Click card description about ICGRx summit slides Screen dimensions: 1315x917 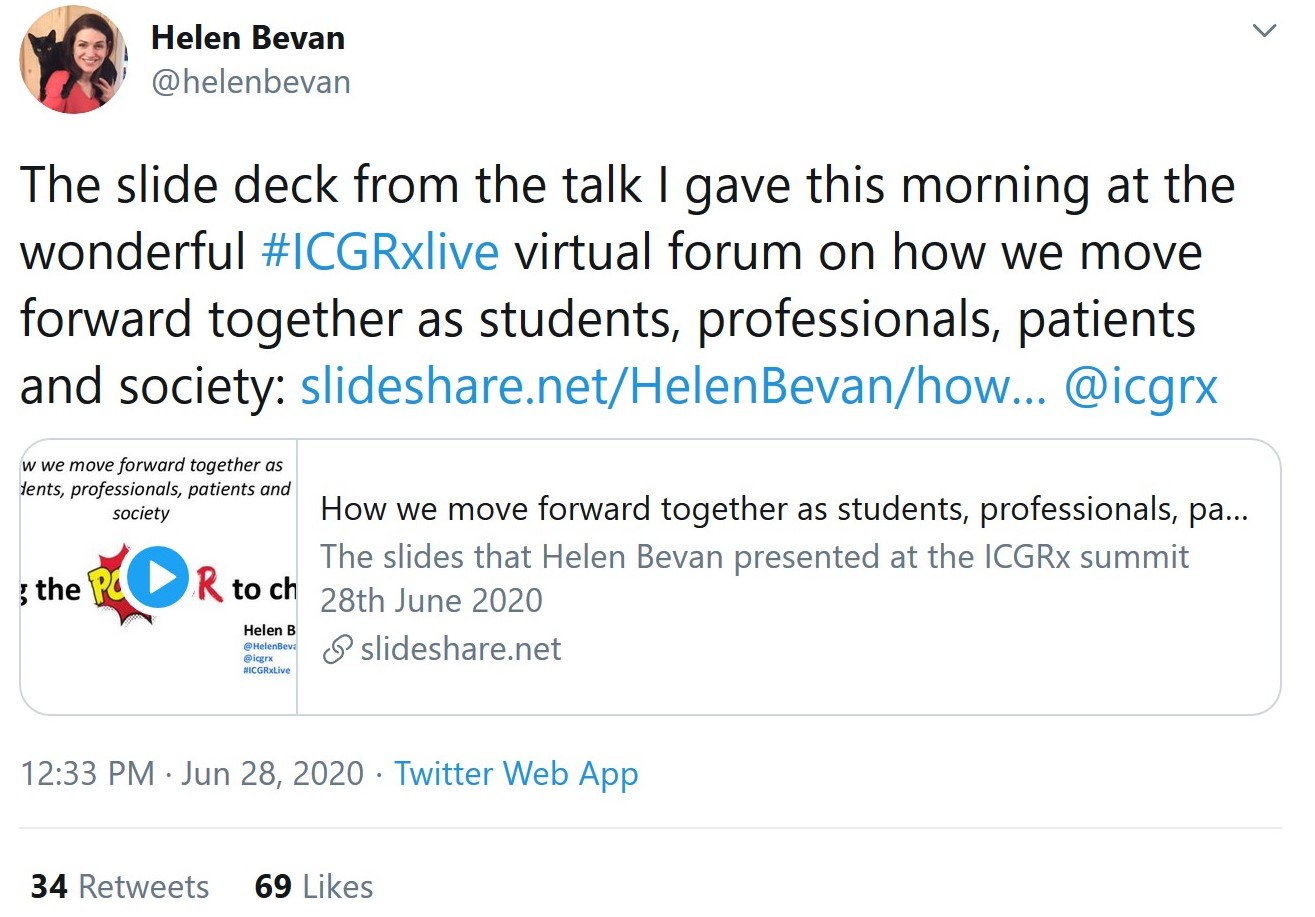pos(755,578)
